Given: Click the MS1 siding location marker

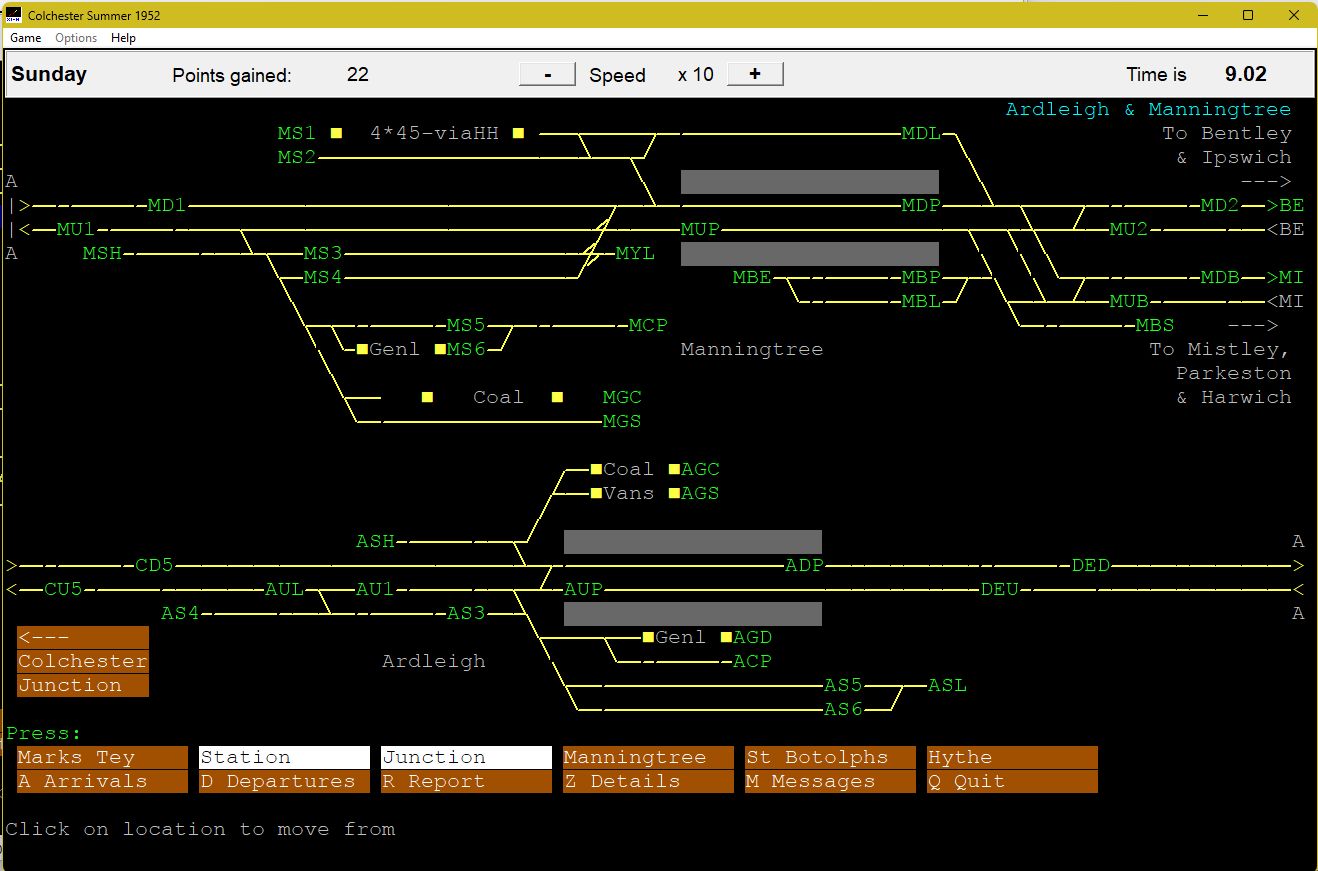Looking at the screenshot, I should click(x=296, y=133).
